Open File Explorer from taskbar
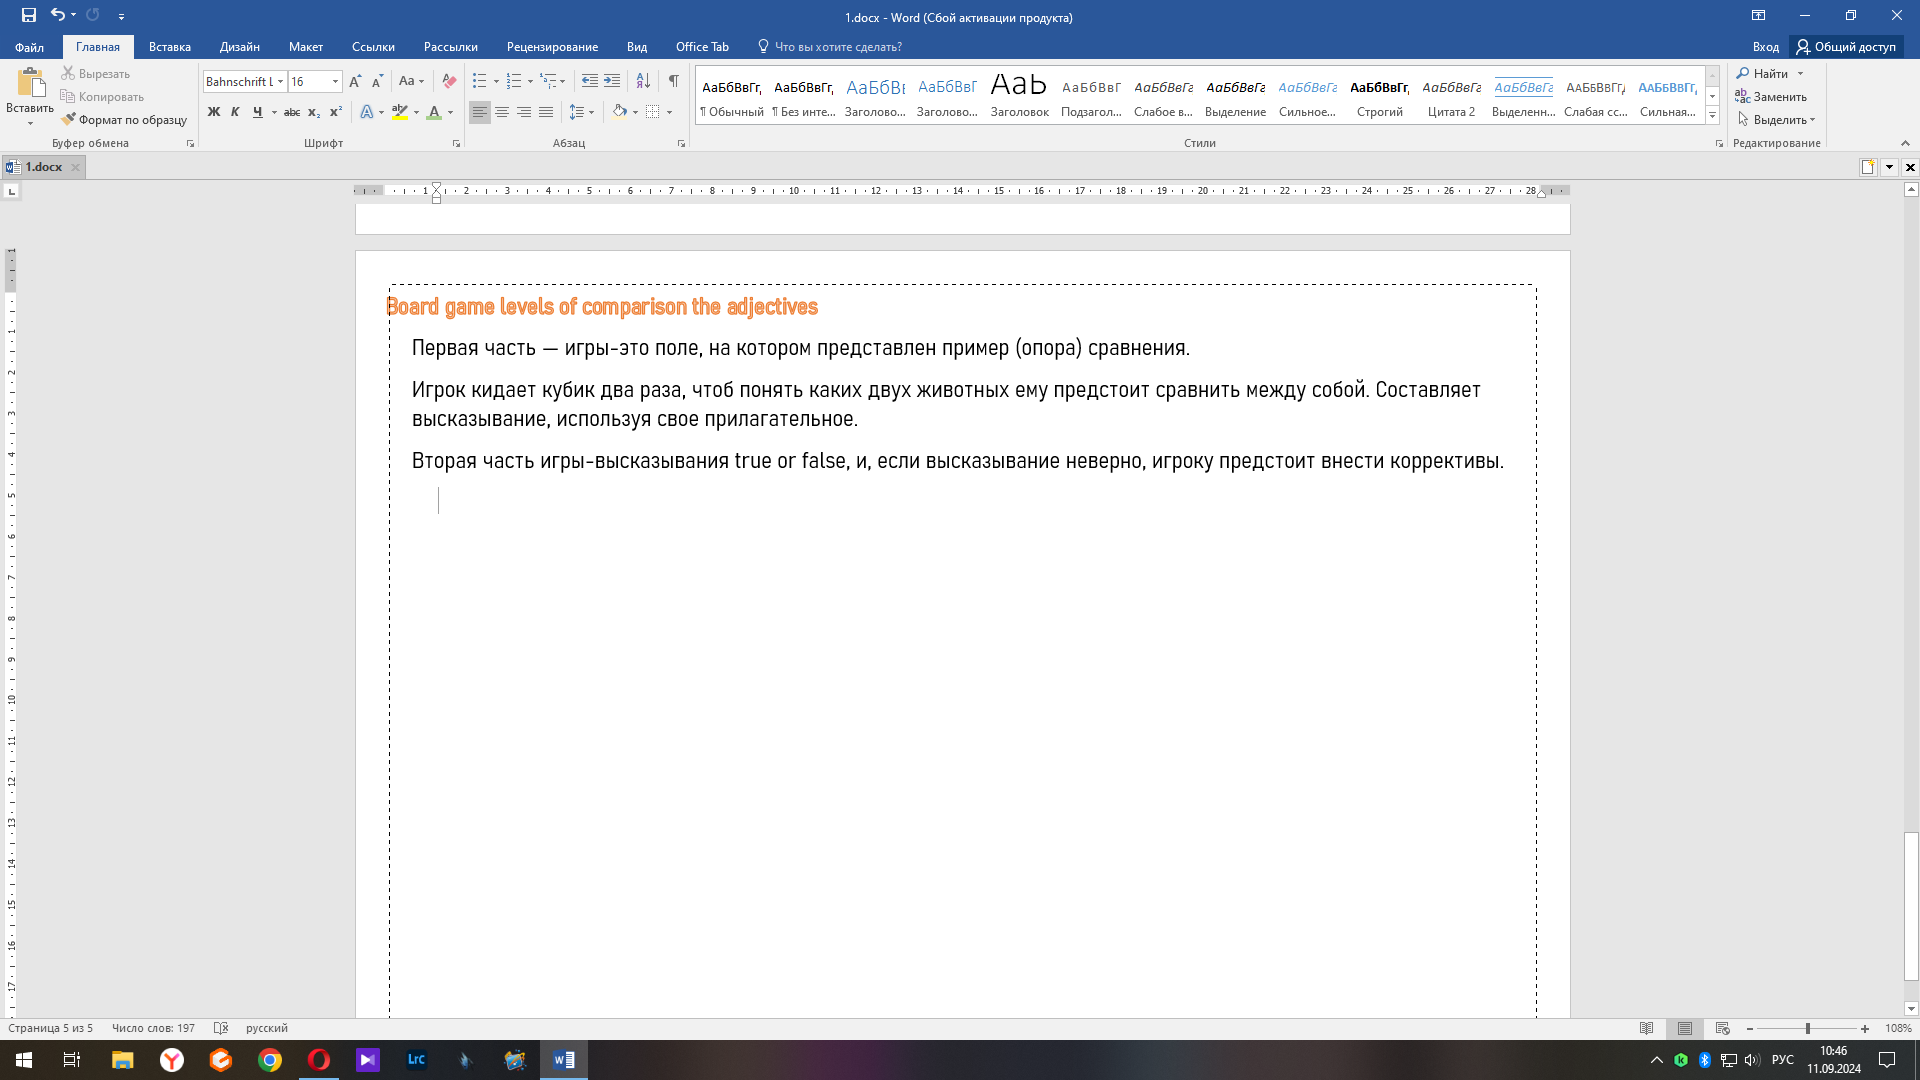The image size is (1920, 1080). pos(122,1060)
